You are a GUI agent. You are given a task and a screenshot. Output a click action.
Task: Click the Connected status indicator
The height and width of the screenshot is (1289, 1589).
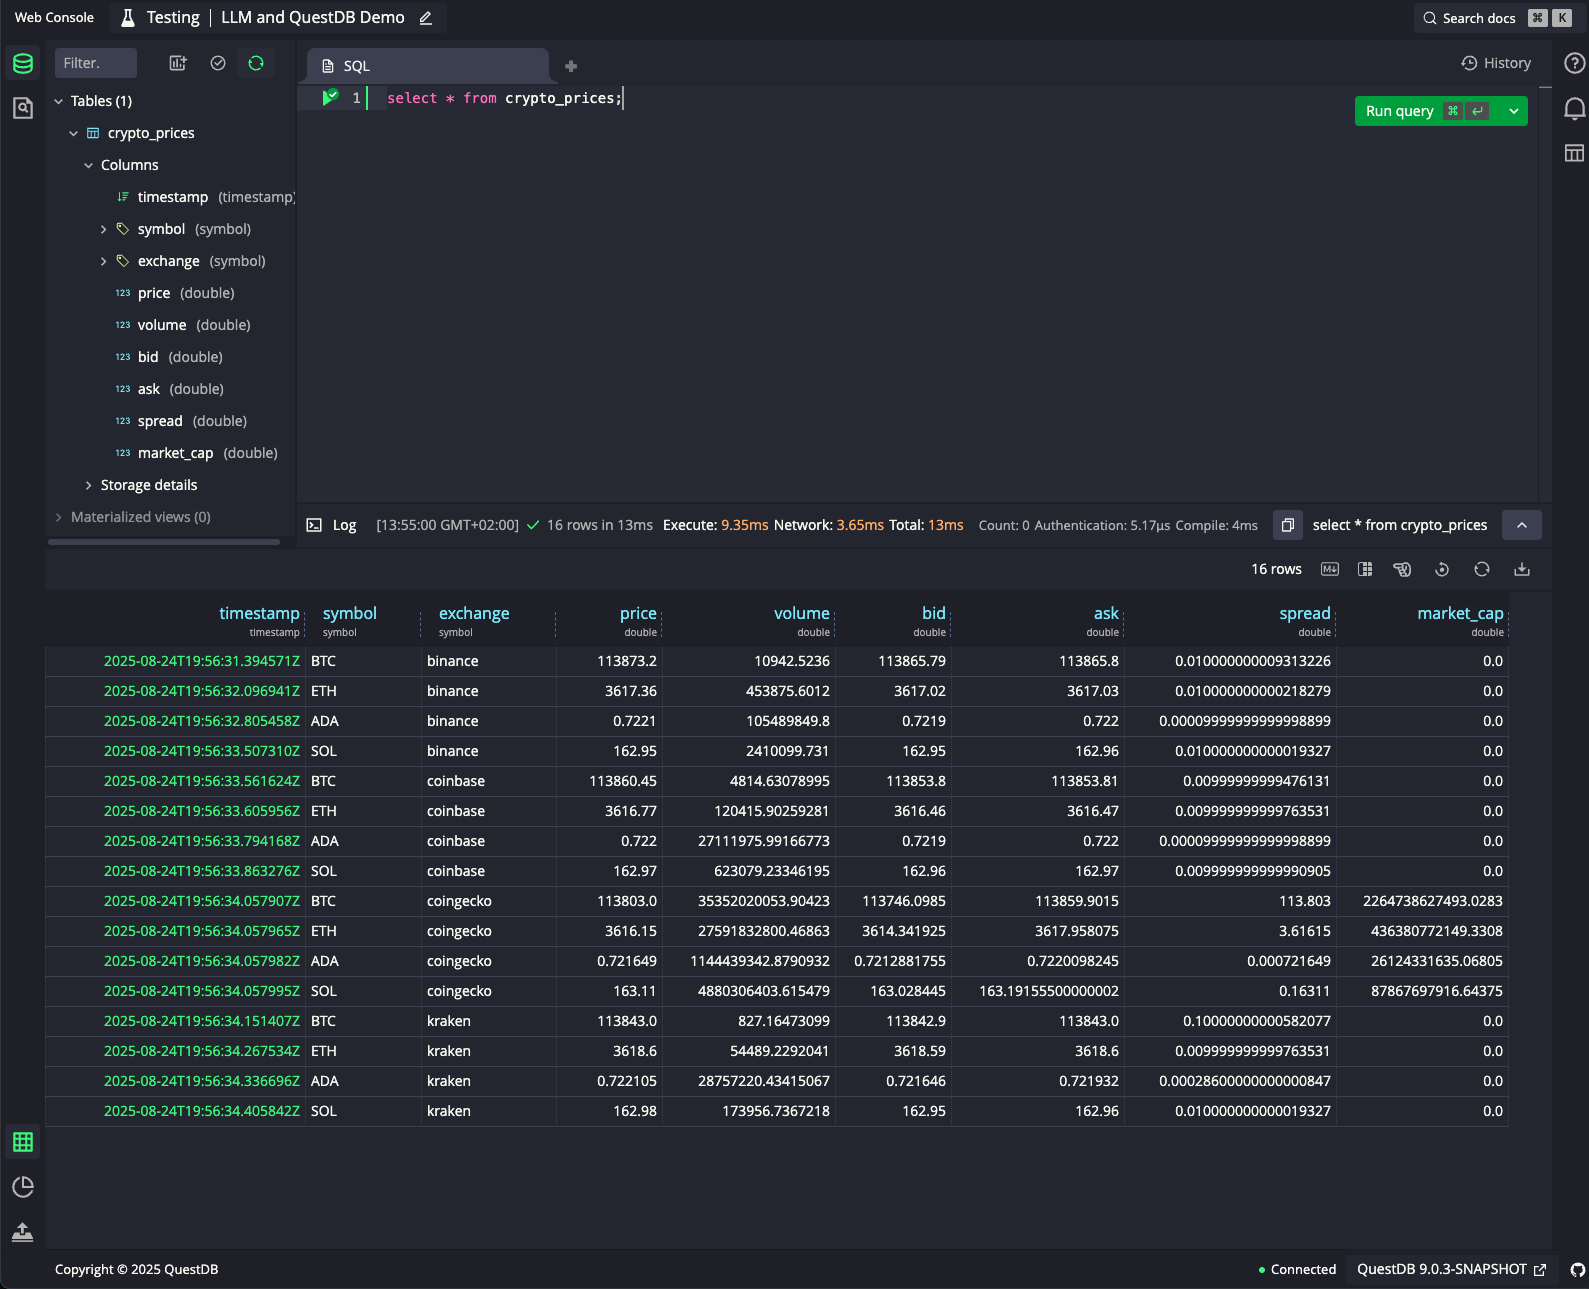coord(1297,1269)
